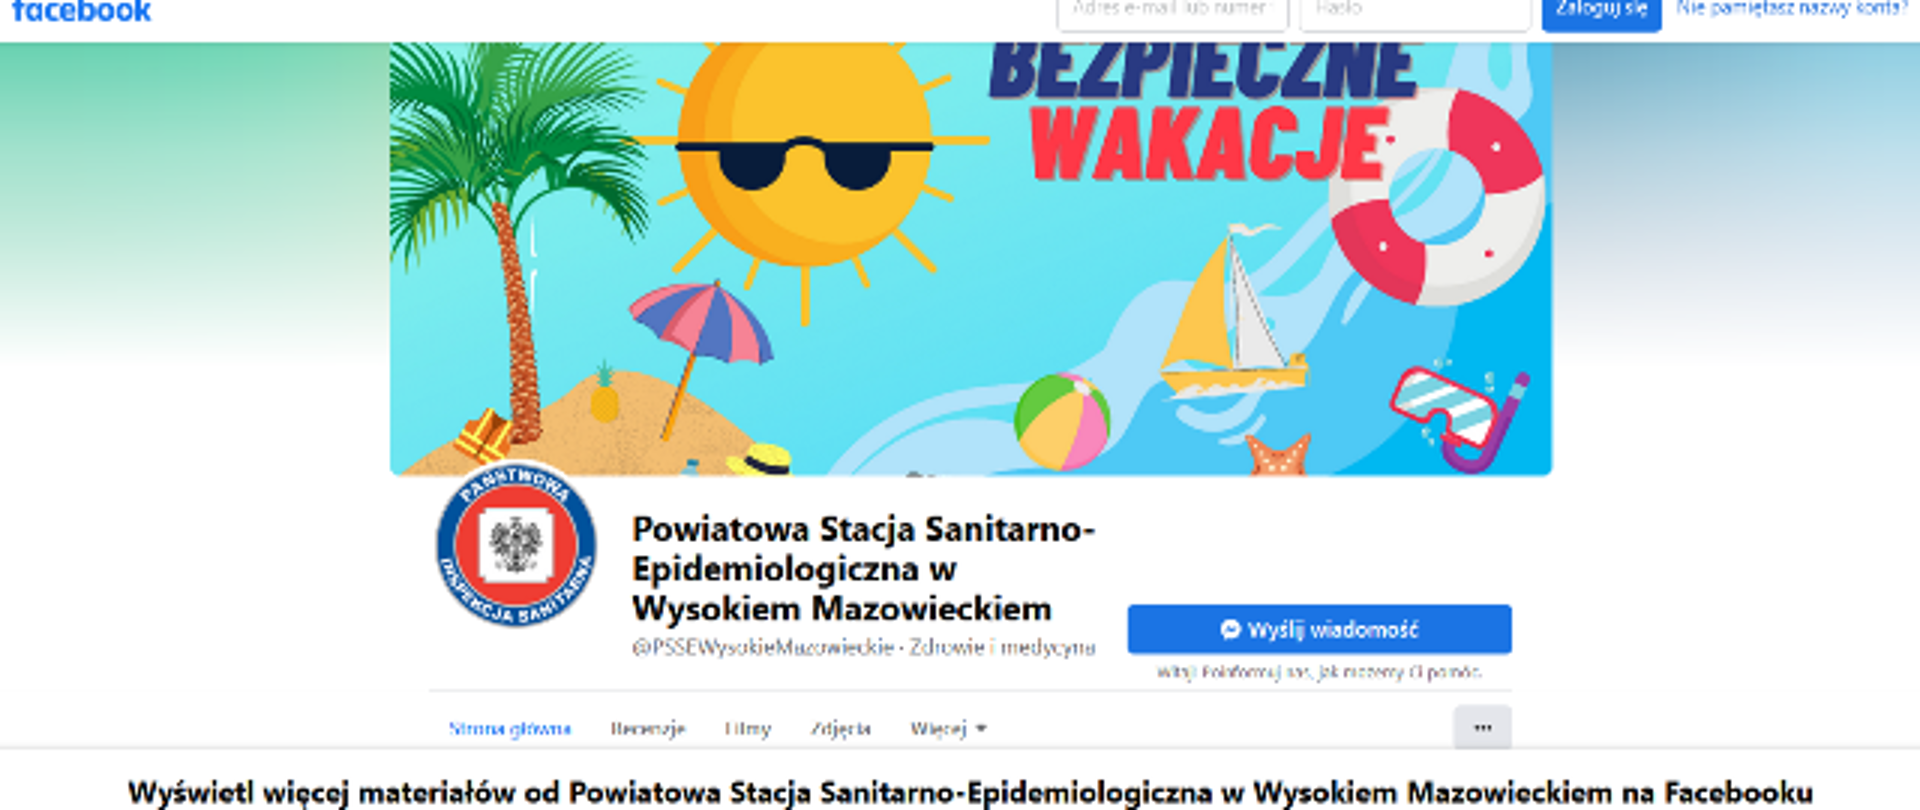Click the Zdrowie i medycyna category link
This screenshot has height=810, width=1920.
pos(1002,647)
